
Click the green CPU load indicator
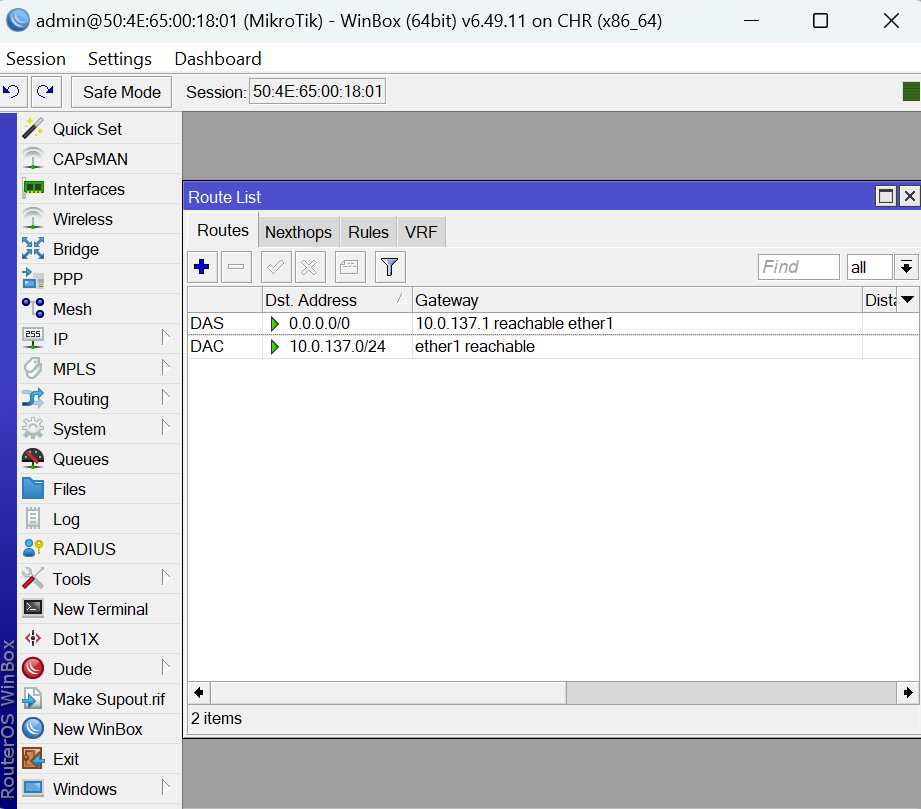[x=911, y=92]
